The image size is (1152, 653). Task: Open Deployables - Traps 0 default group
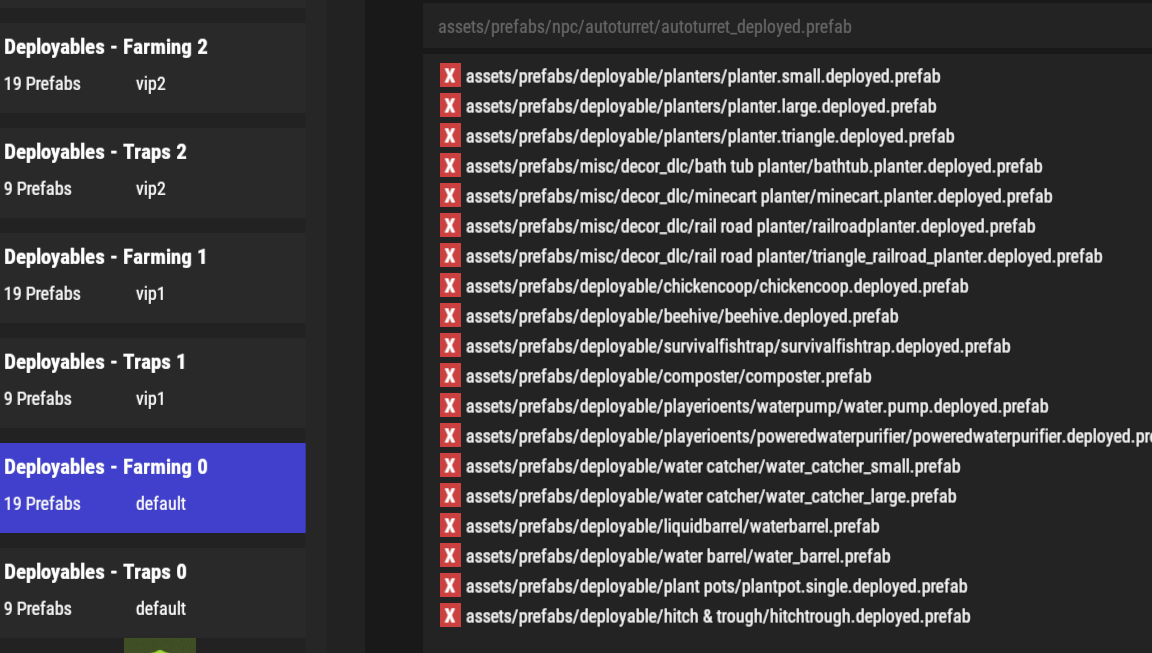(x=152, y=590)
